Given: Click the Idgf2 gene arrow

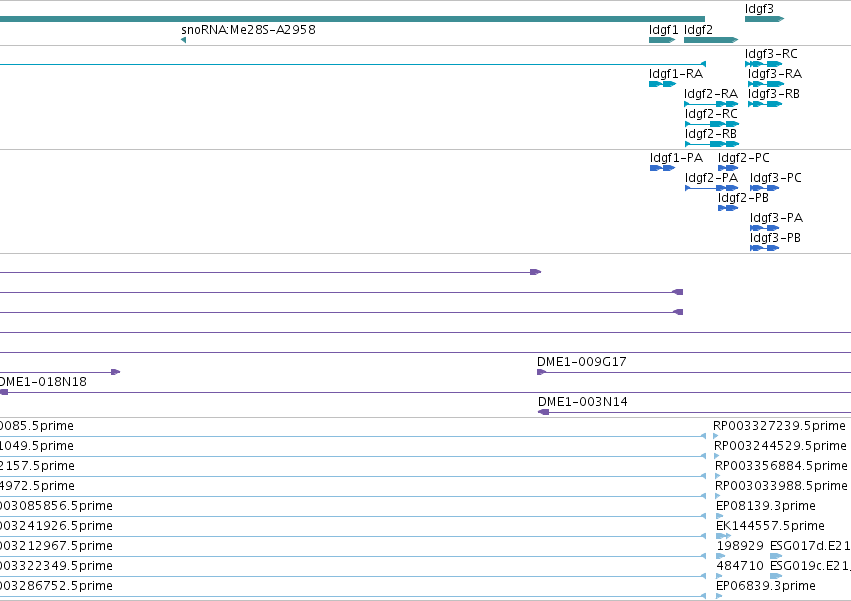Looking at the screenshot, I should [711, 40].
